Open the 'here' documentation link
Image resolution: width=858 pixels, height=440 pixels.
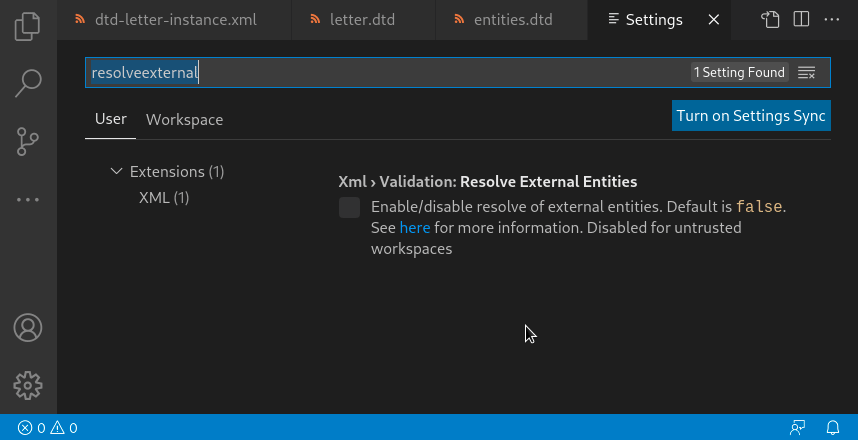[415, 228]
